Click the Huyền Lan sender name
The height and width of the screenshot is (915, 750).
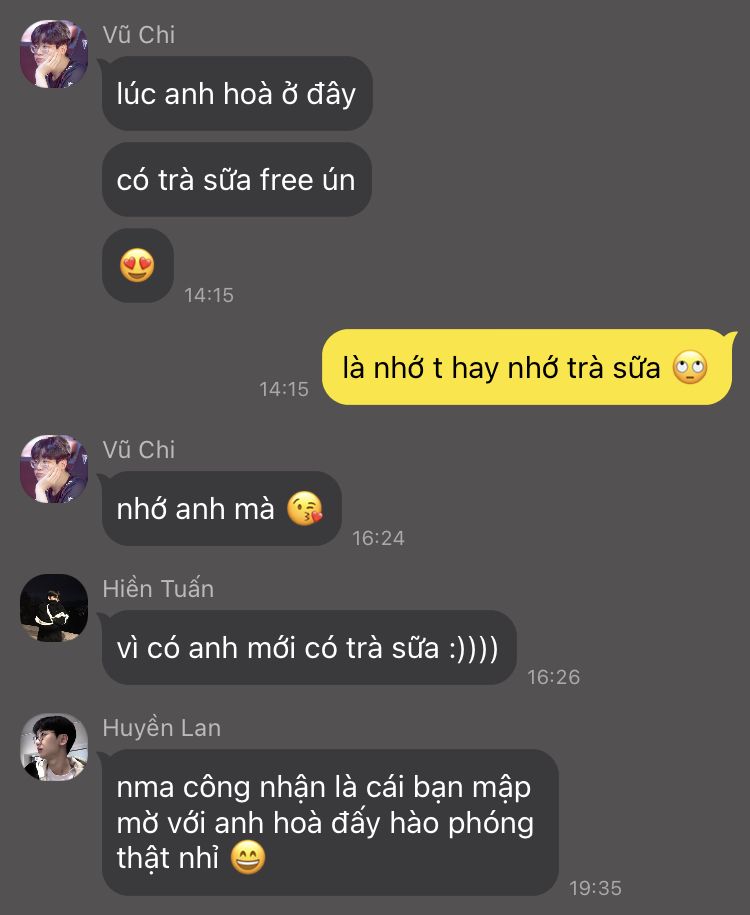162,728
